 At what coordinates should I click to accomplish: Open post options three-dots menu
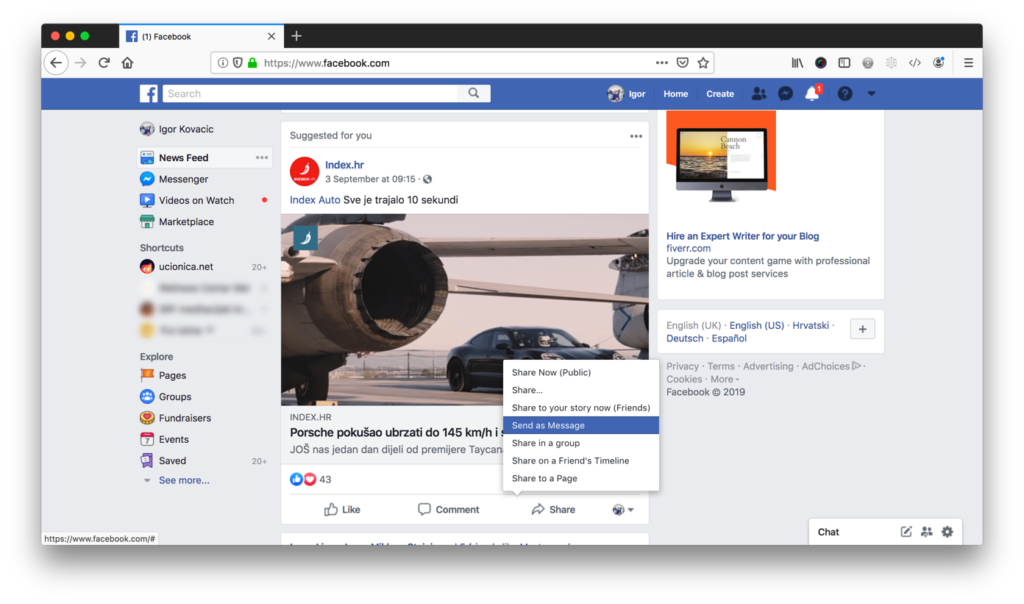(x=636, y=136)
